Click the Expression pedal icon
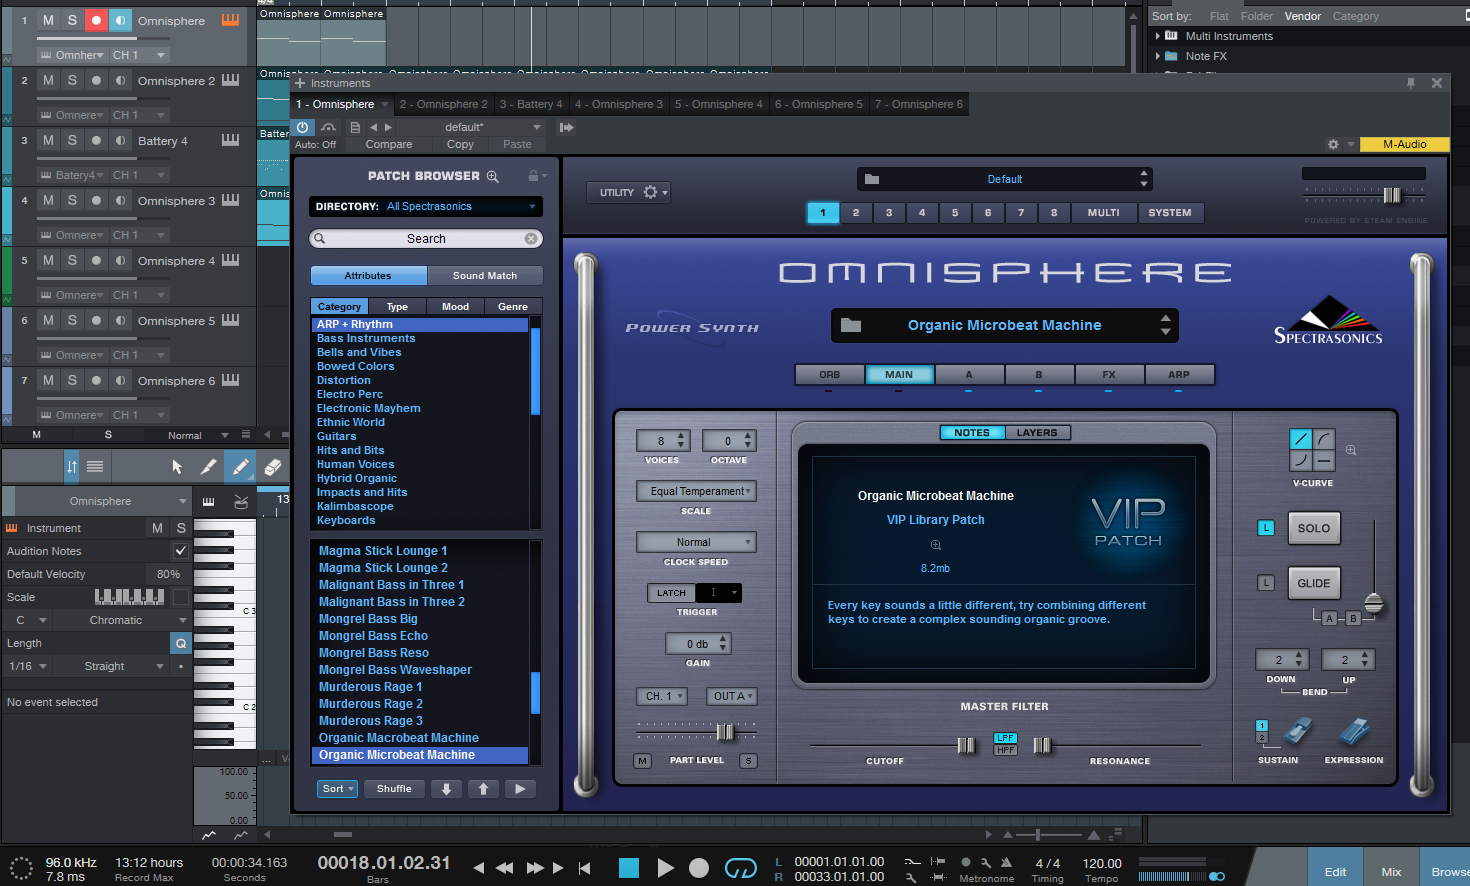Viewport: 1470px width, 886px height. (x=1354, y=731)
